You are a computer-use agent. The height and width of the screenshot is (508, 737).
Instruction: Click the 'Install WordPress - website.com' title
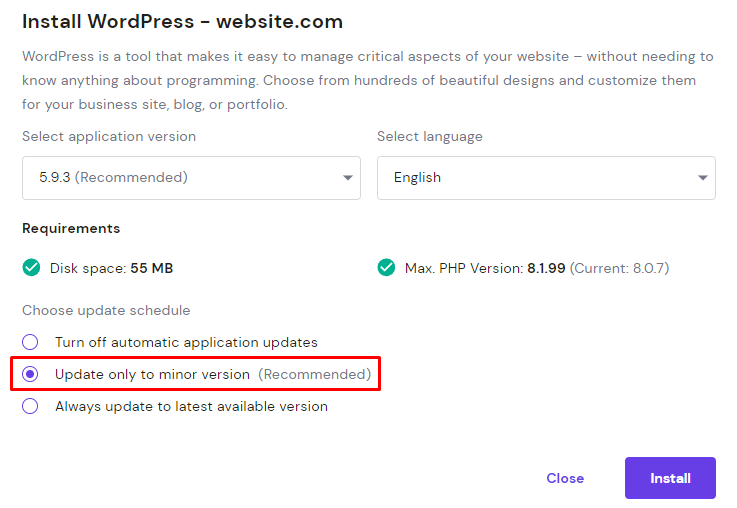182,21
